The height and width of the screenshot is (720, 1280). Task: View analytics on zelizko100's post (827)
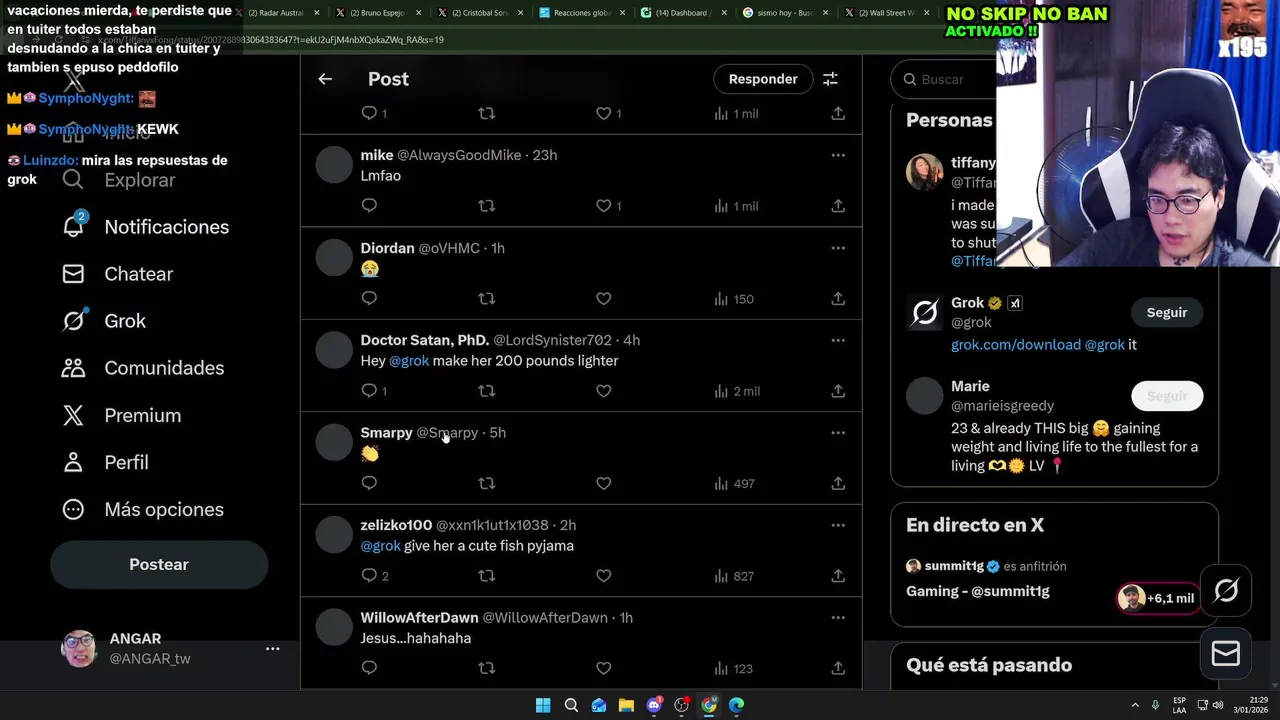(734, 576)
